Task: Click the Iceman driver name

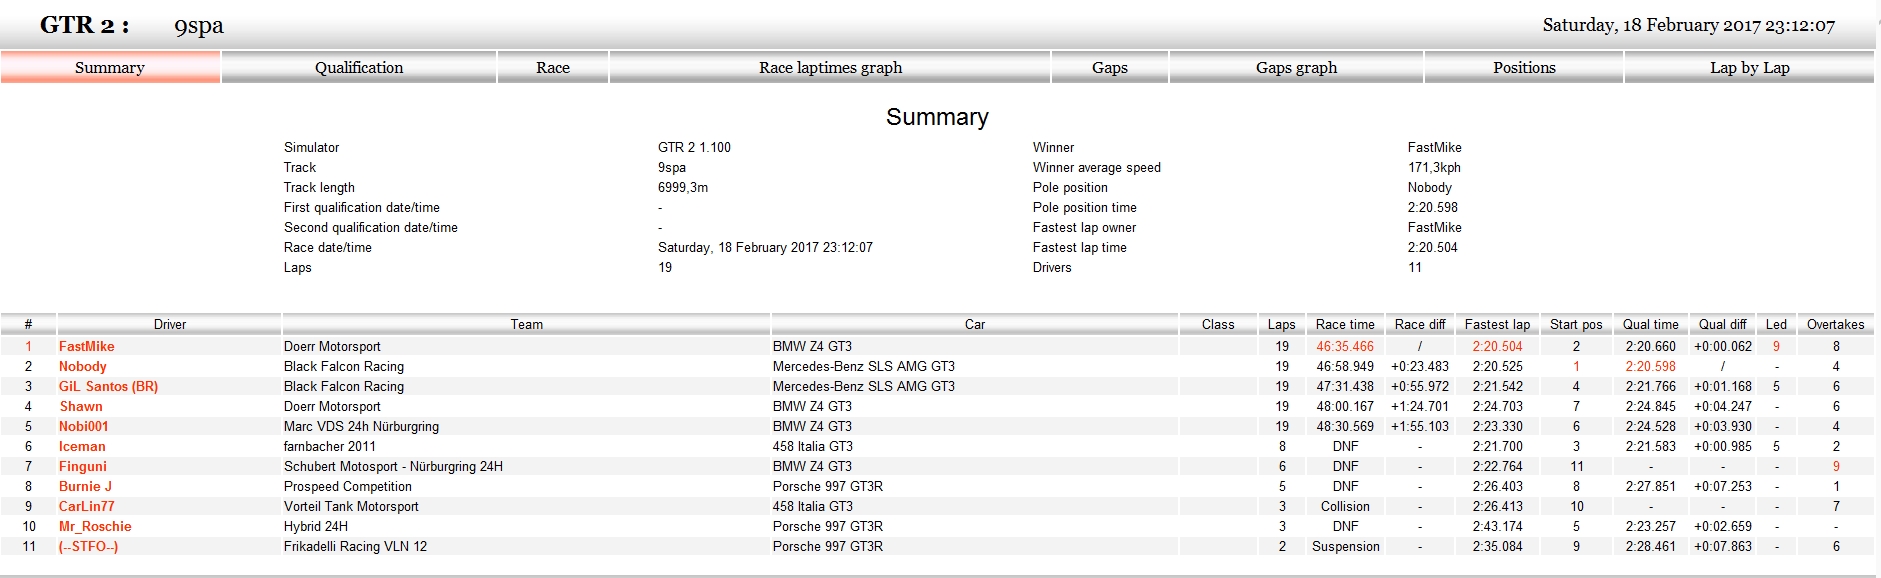Action: 82,447
